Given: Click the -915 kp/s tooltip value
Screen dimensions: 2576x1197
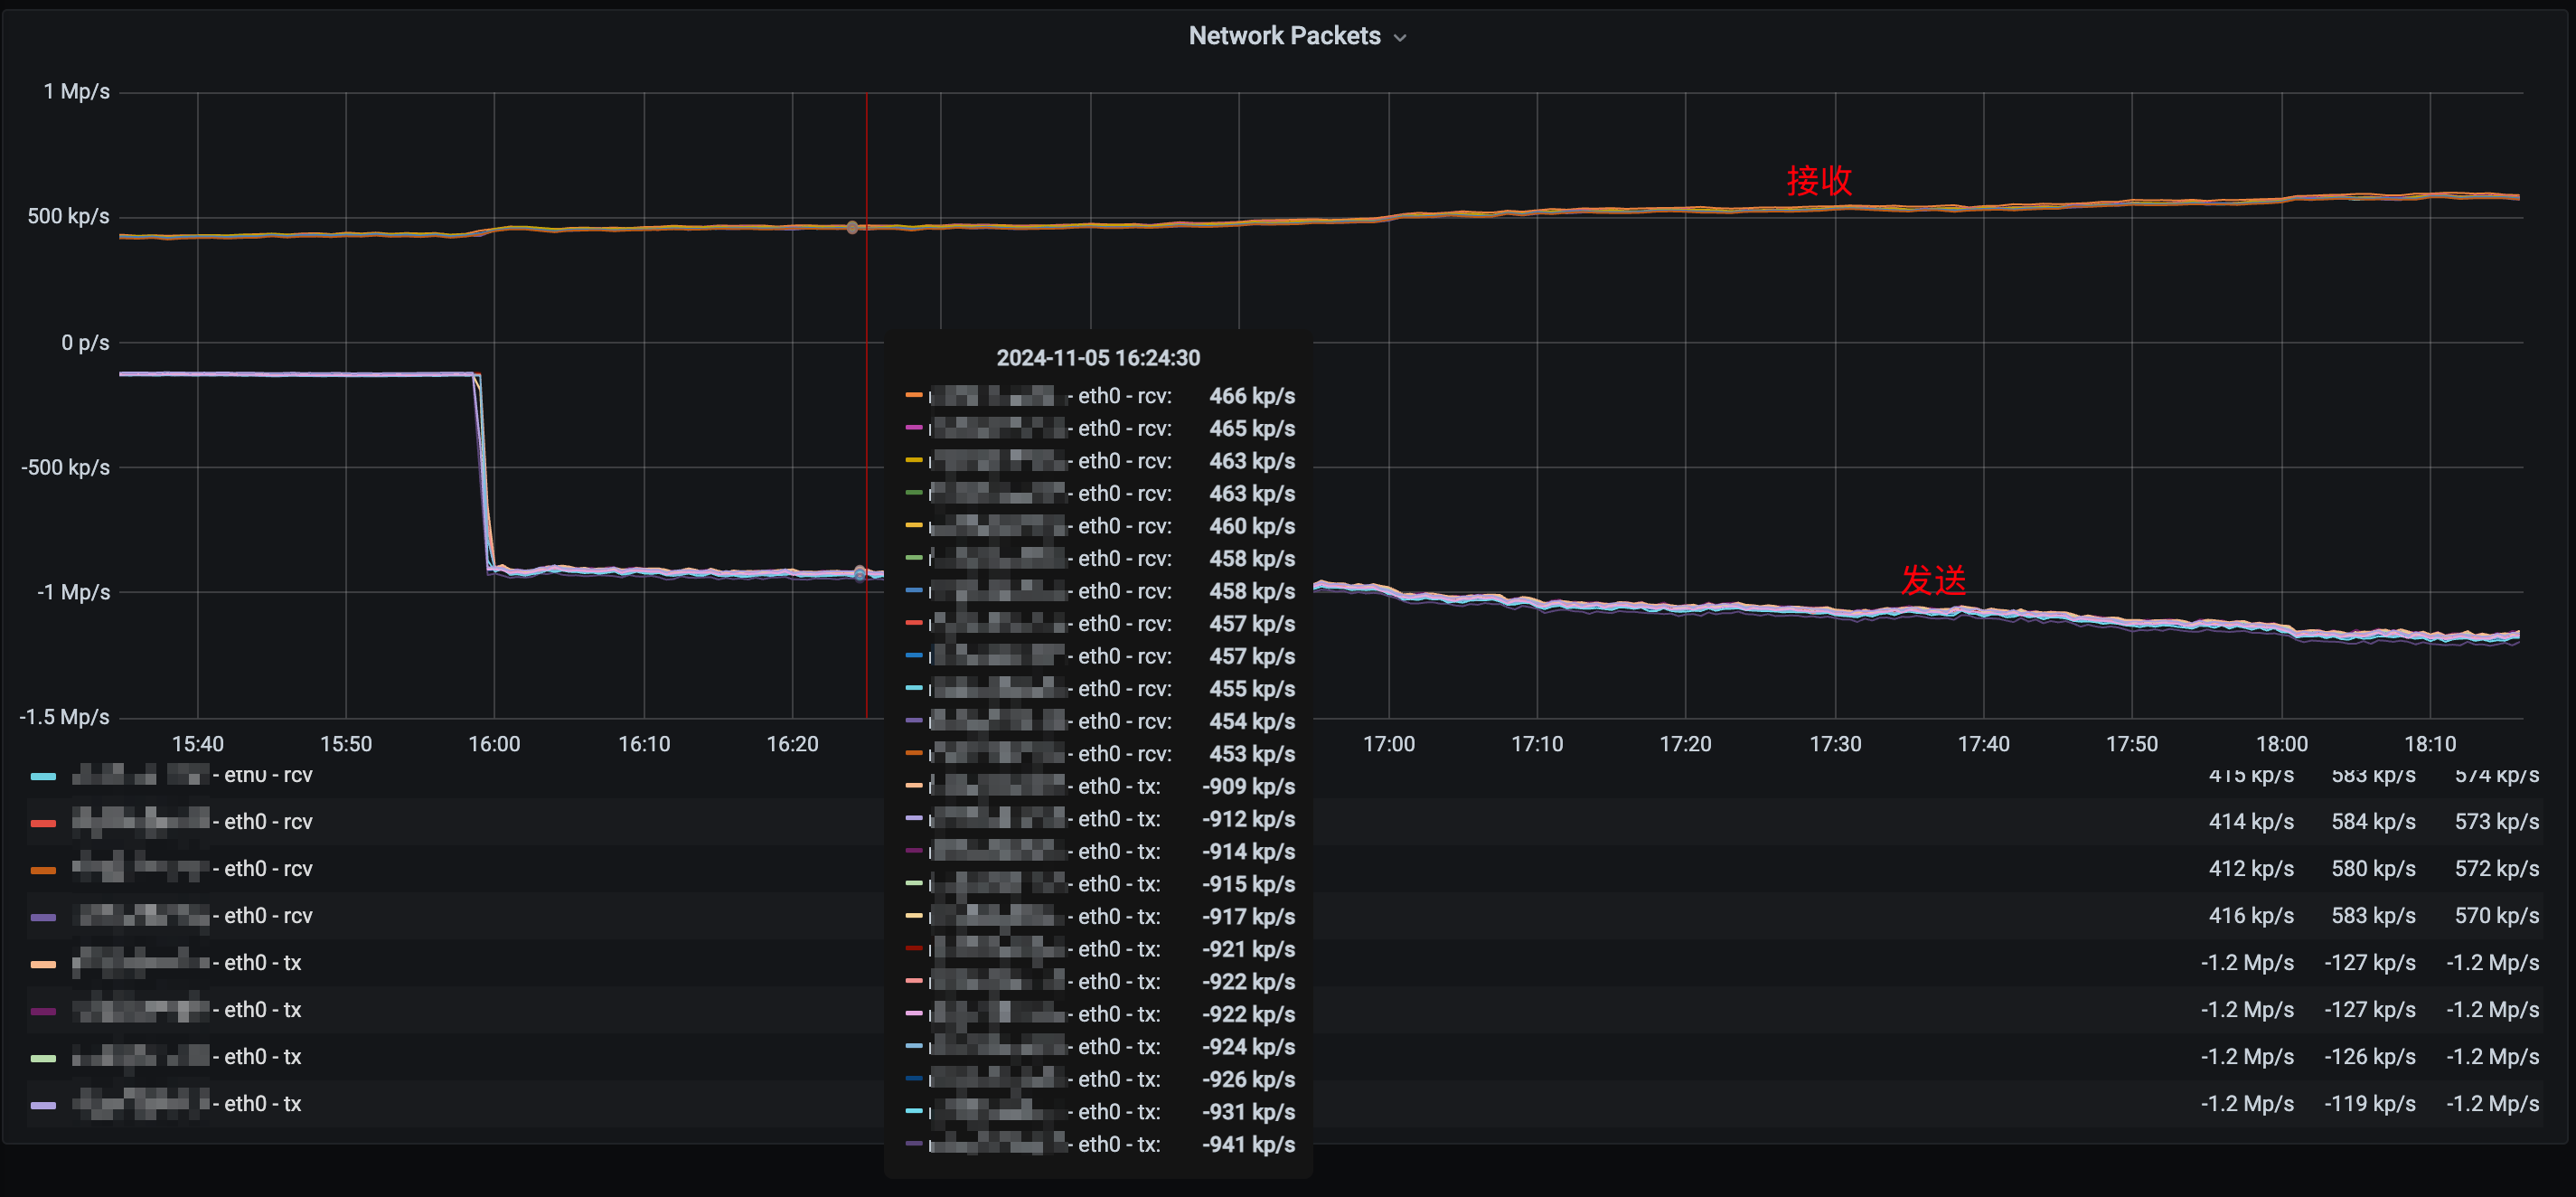Looking at the screenshot, I should coord(1248,884).
